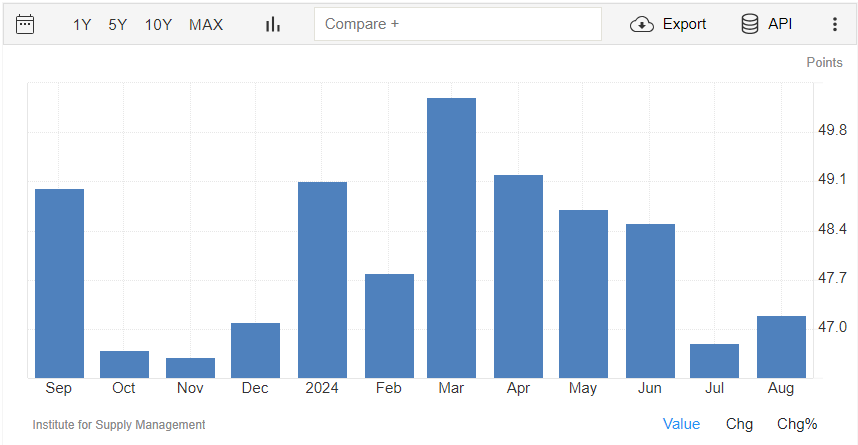Select the Sep bar in chart
This screenshot has height=445, width=858.
click(60, 284)
